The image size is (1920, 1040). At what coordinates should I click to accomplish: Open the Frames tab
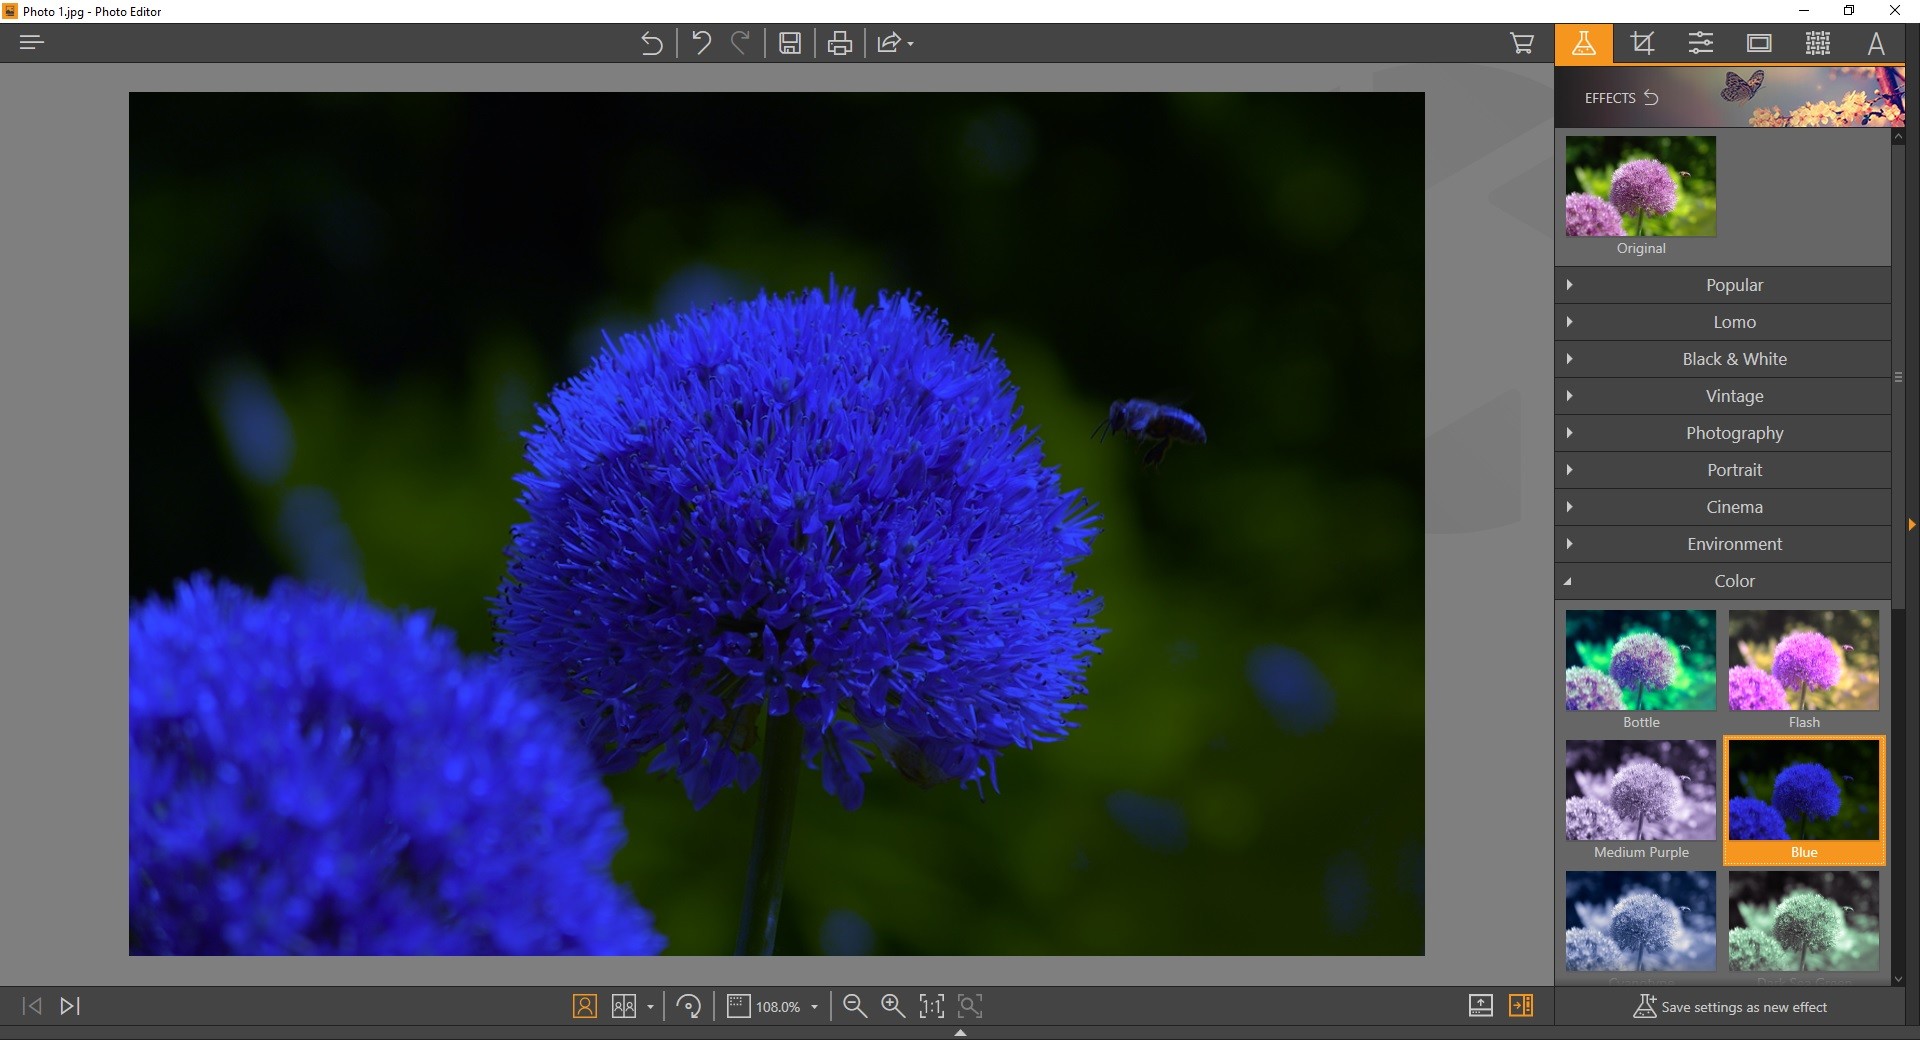point(1759,43)
